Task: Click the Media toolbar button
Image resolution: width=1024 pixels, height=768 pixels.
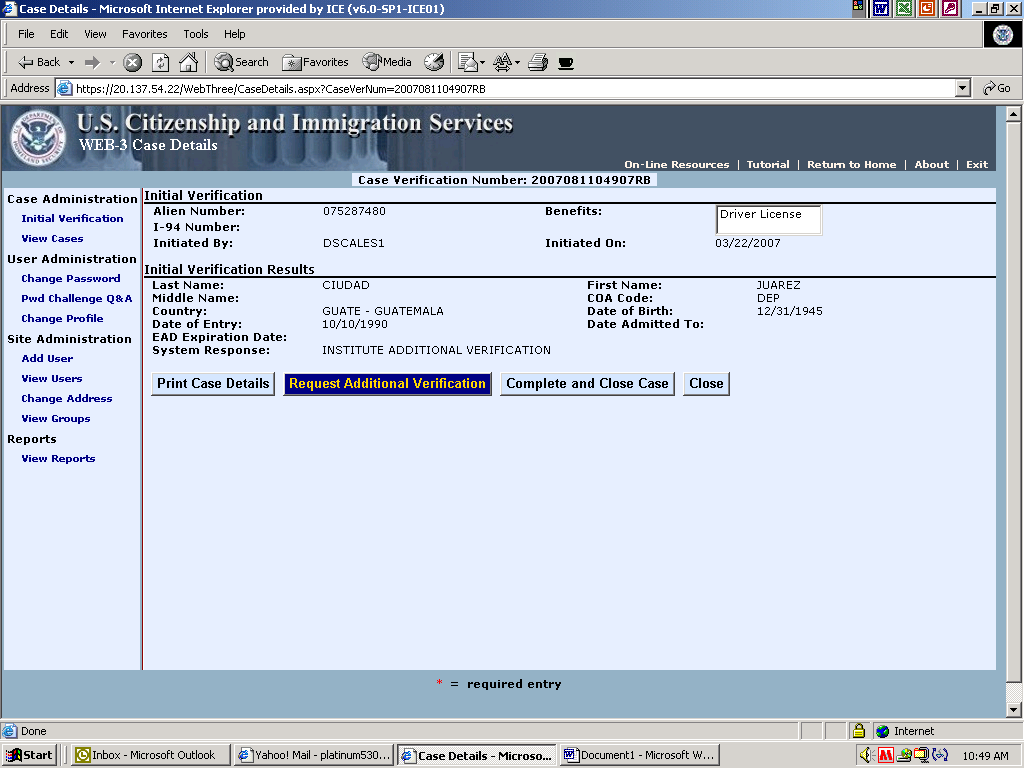Action: point(387,62)
